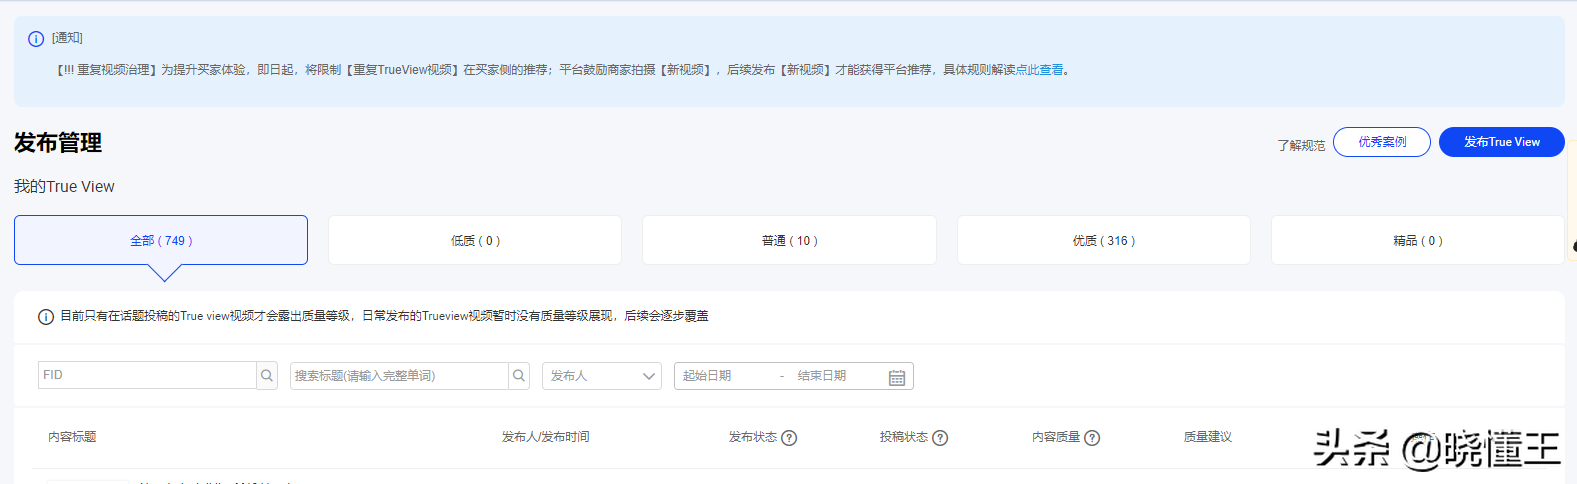This screenshot has height=484, width=1577.
Task: Switch to the 优质 (316) tab
Action: point(1104,240)
